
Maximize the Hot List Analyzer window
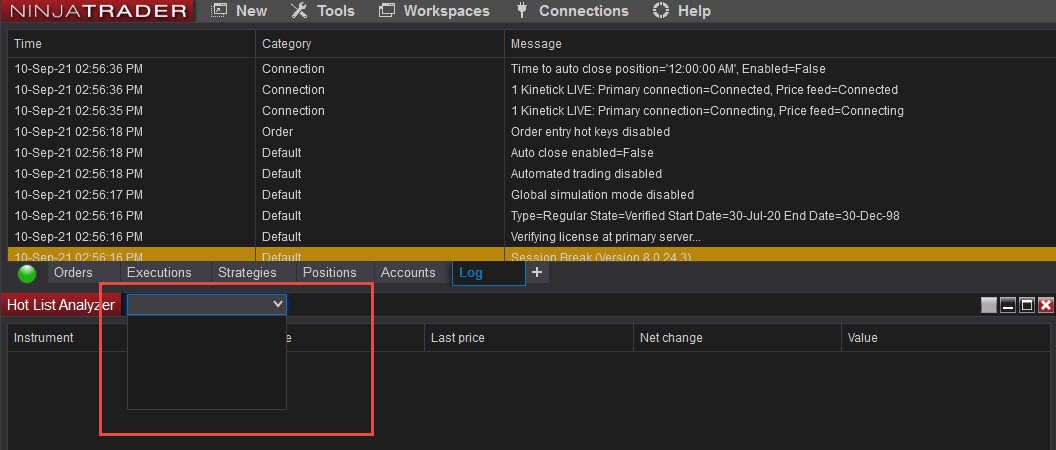tap(1027, 305)
